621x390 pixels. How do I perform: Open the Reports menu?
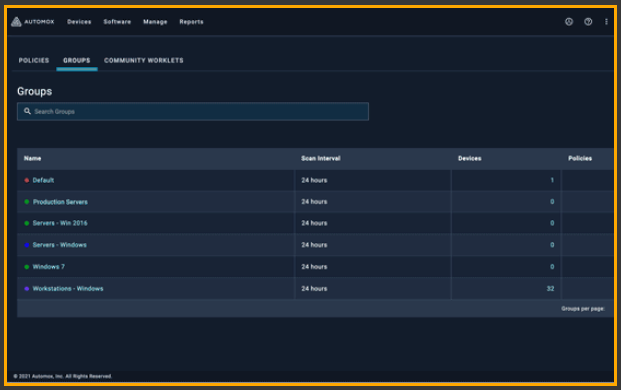point(191,22)
